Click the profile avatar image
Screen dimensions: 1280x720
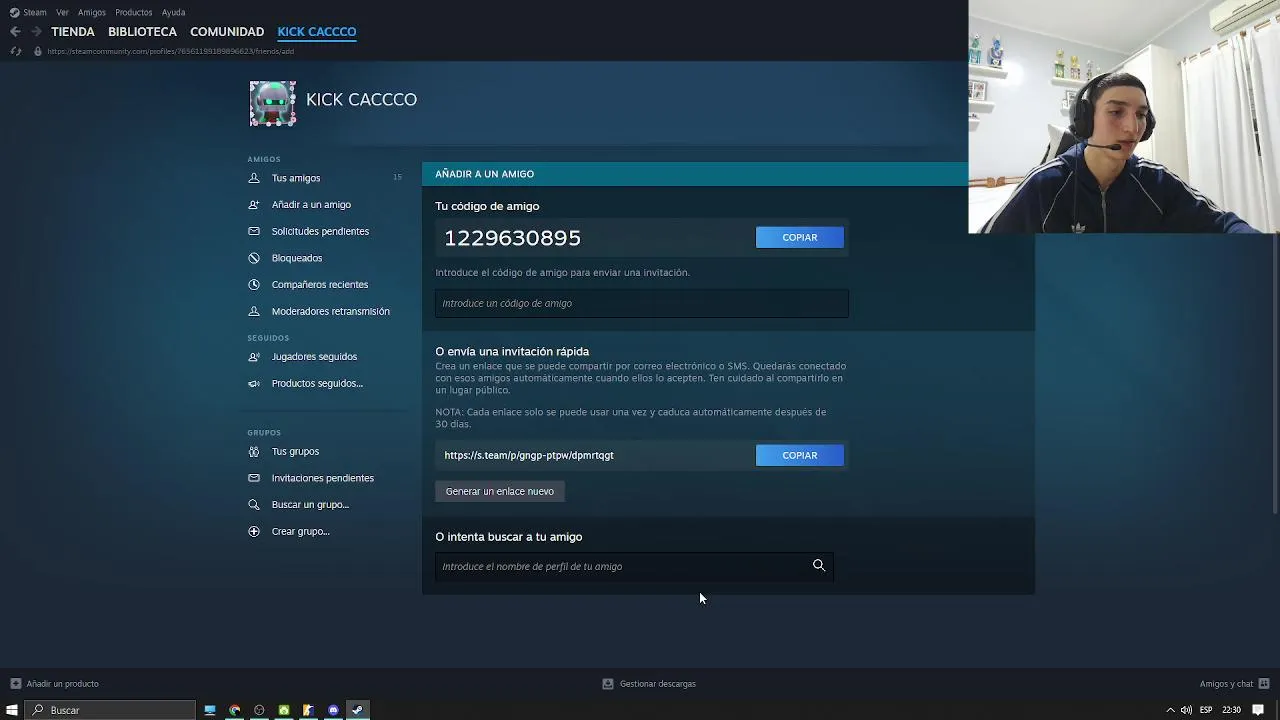[x=273, y=104]
